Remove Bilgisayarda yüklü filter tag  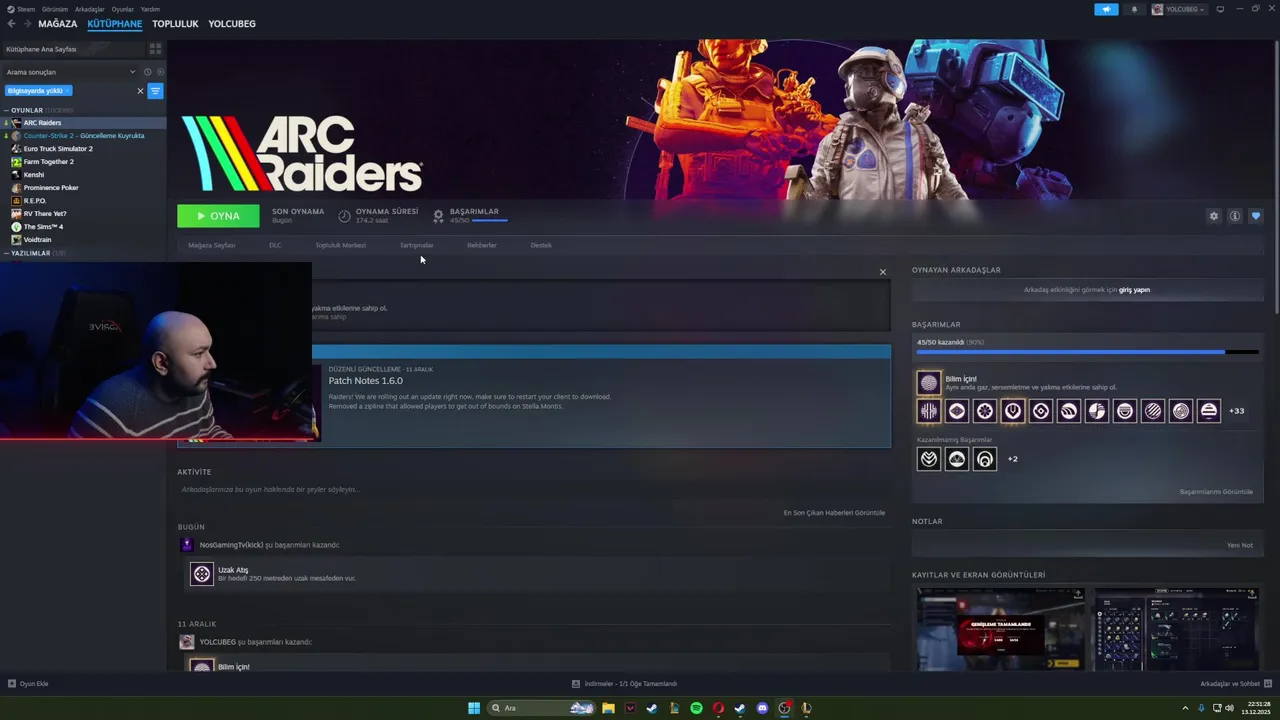point(68,91)
